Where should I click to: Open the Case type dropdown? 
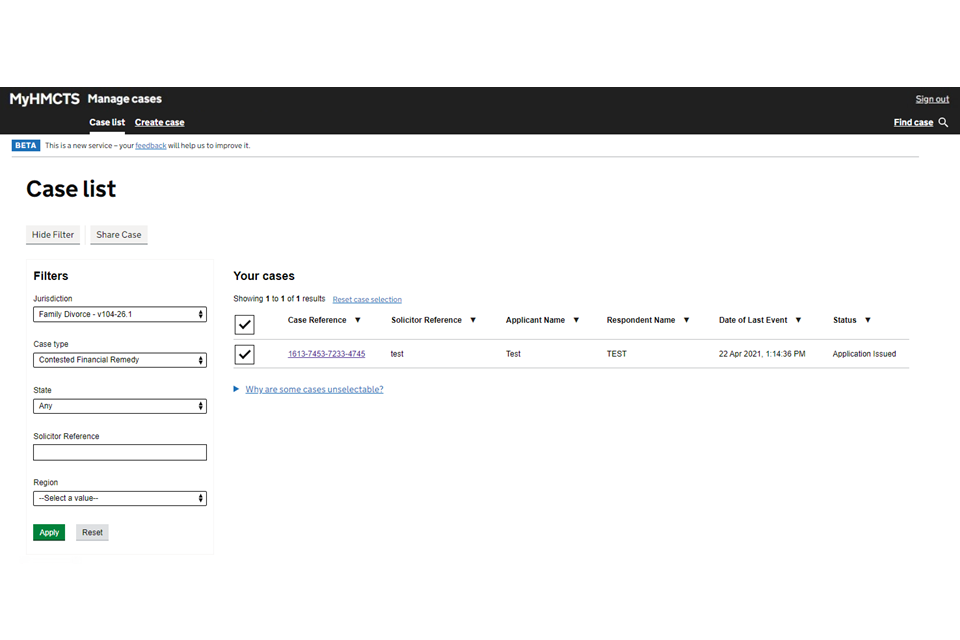click(120, 360)
